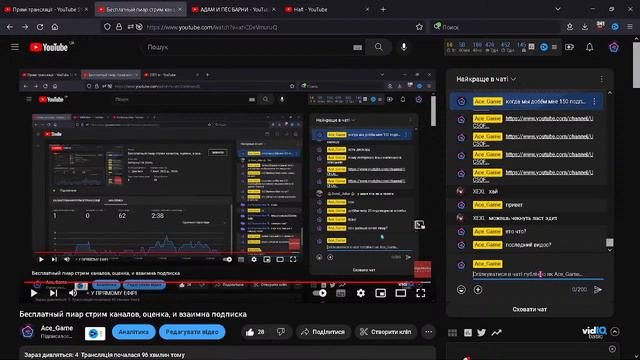This screenshot has width=640, height=360.
Task: Focus the chat message input field
Action: 538,274
